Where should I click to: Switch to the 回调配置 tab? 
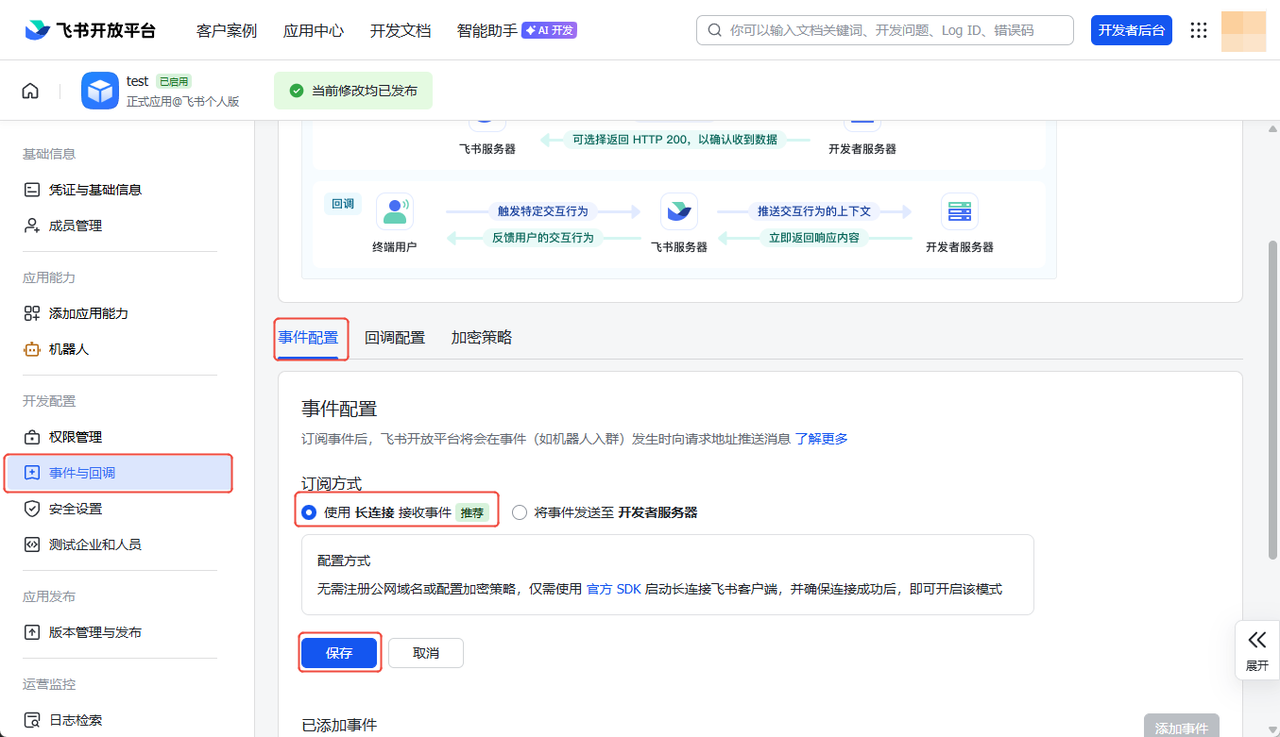click(x=394, y=338)
